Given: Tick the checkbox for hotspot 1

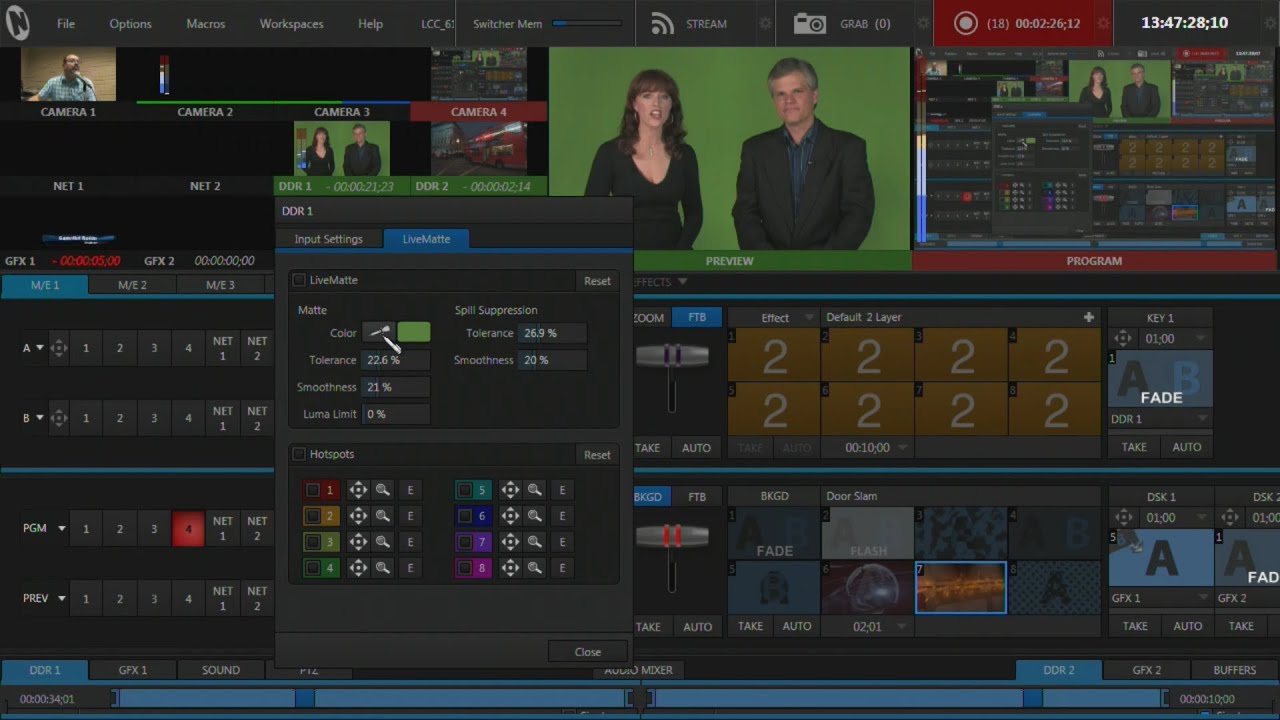Looking at the screenshot, I should [313, 490].
